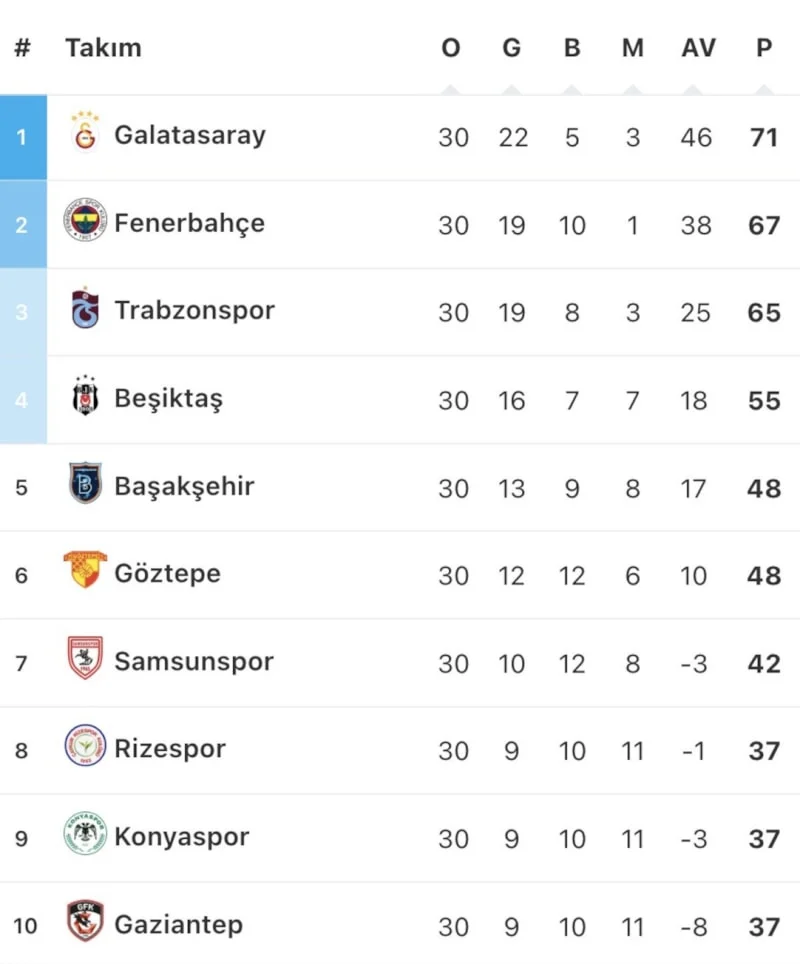Click the M losses column header
Screen dimensions: 800x964
point(632,48)
